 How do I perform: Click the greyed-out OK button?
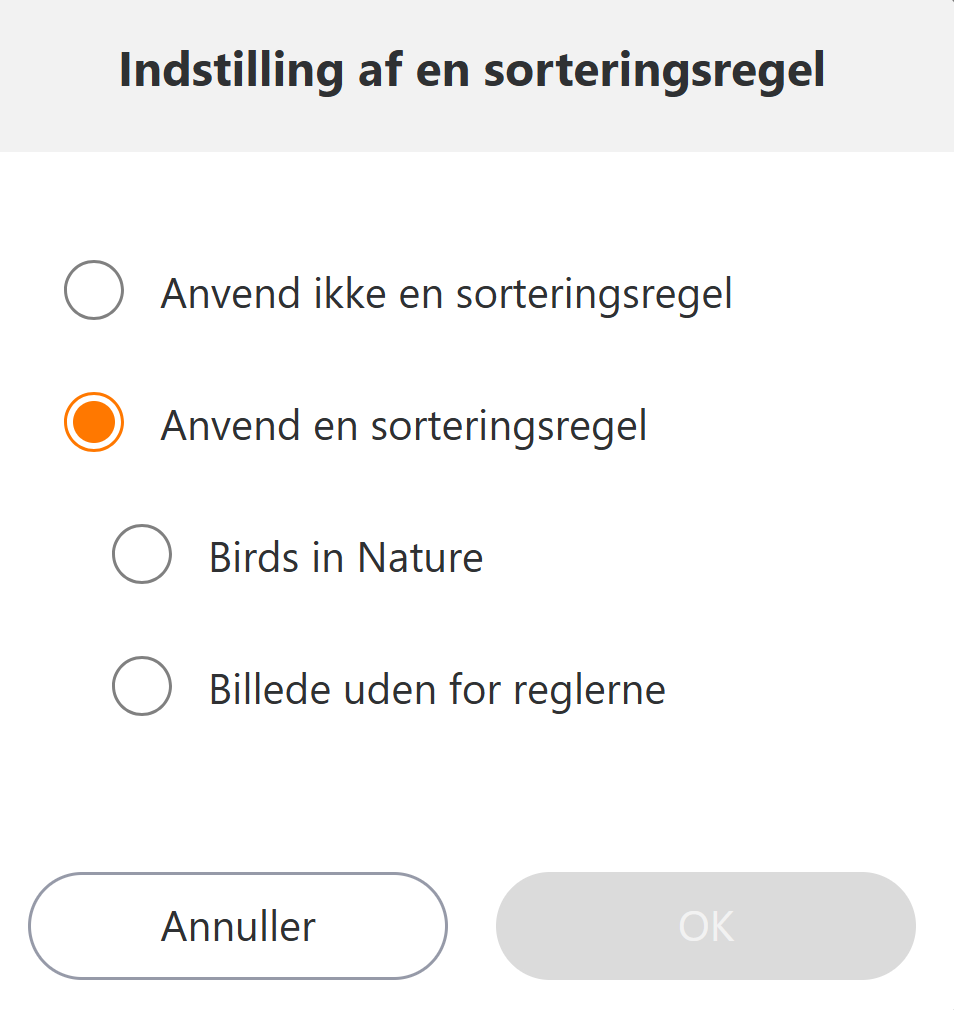point(706,926)
